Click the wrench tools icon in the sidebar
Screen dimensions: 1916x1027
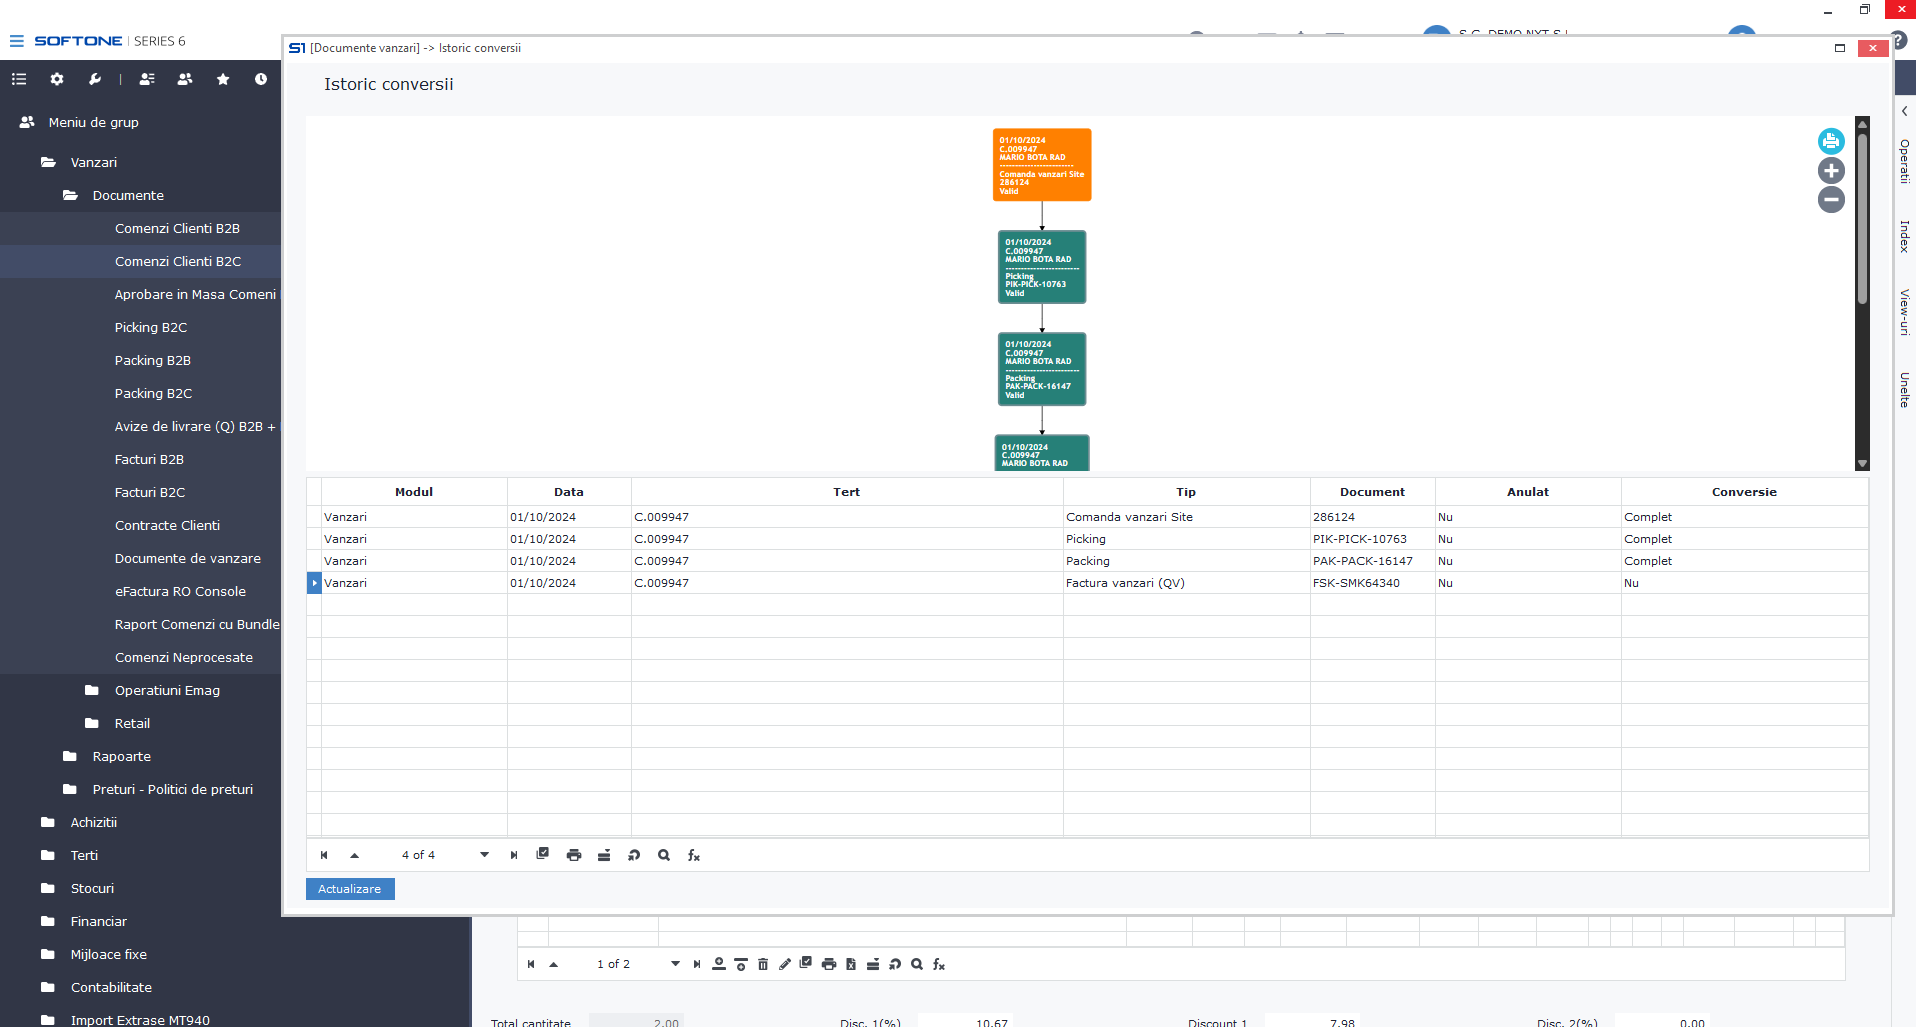(x=95, y=79)
